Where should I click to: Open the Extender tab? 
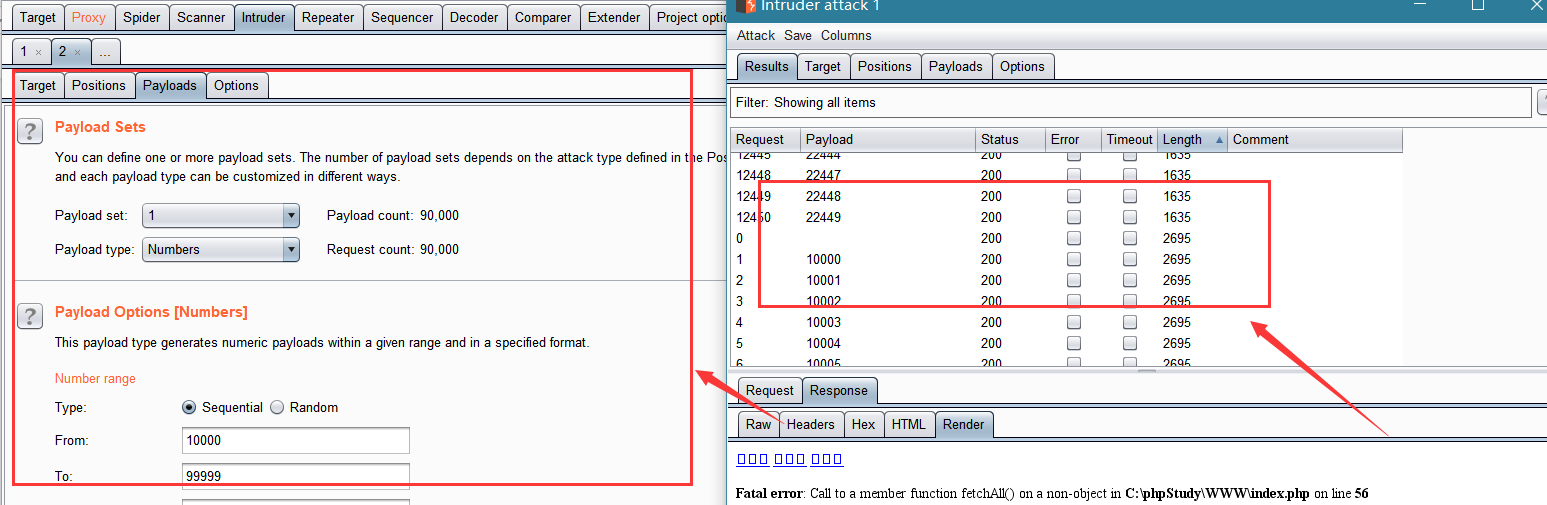614,17
